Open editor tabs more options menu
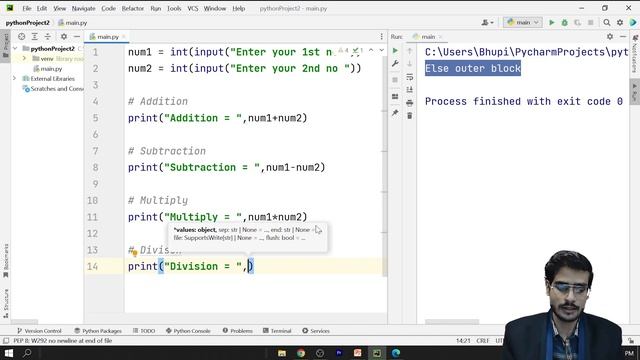This screenshot has width=640, height=360. 382,37
